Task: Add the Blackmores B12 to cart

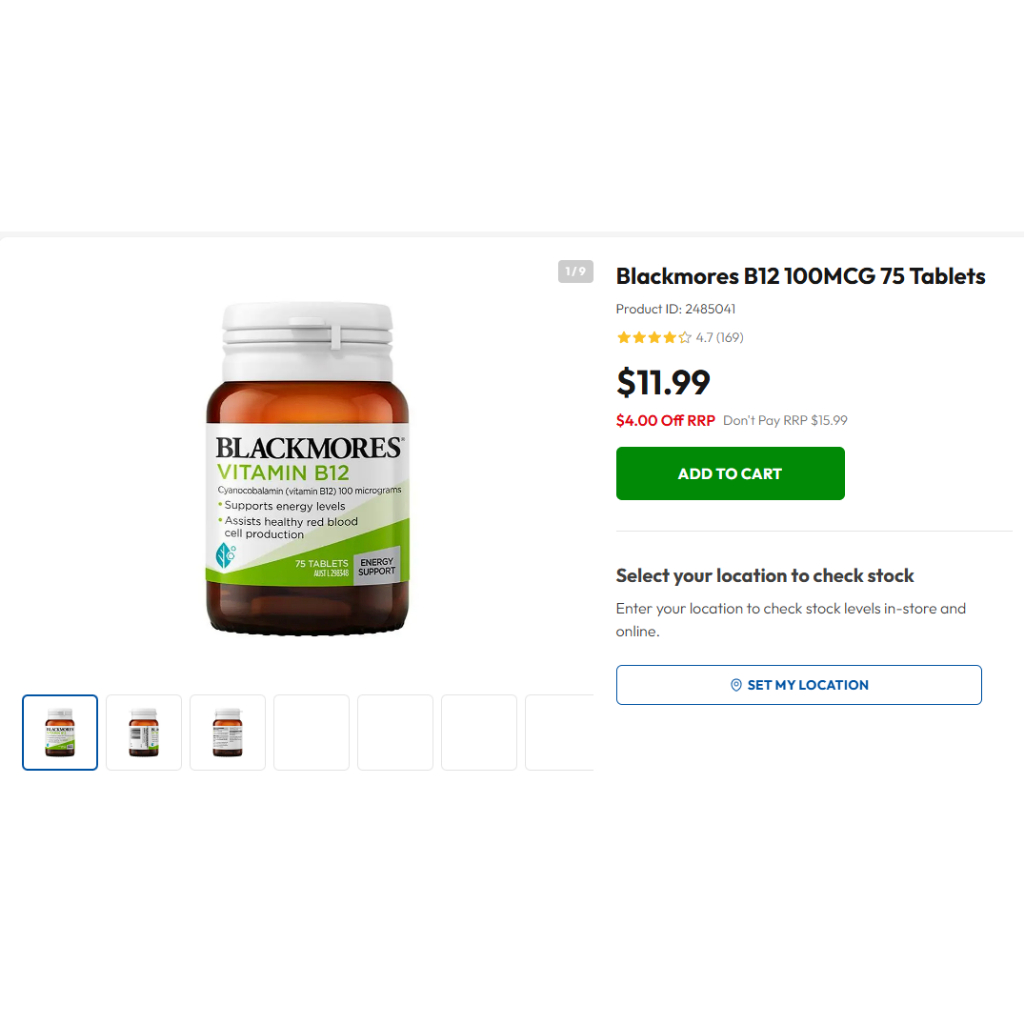Action: pos(730,473)
